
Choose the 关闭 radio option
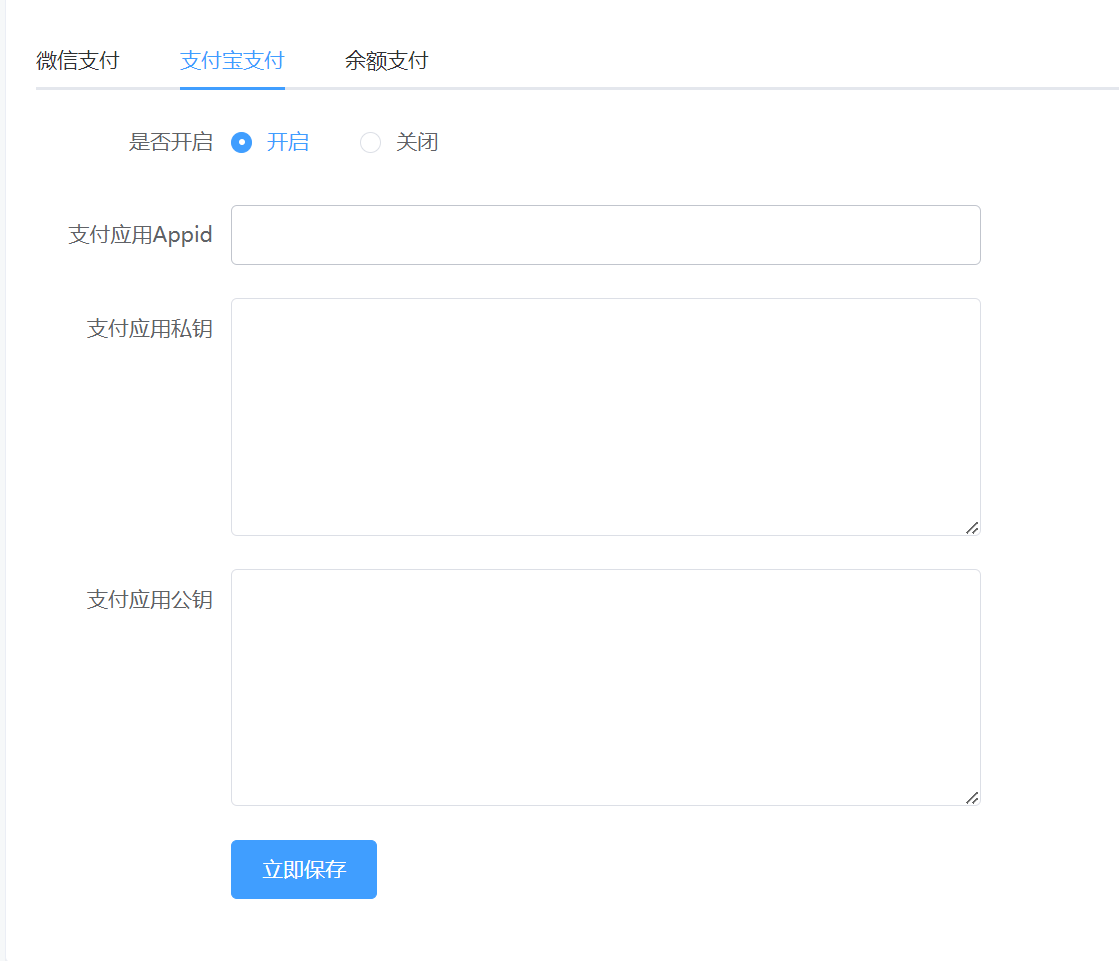click(370, 143)
